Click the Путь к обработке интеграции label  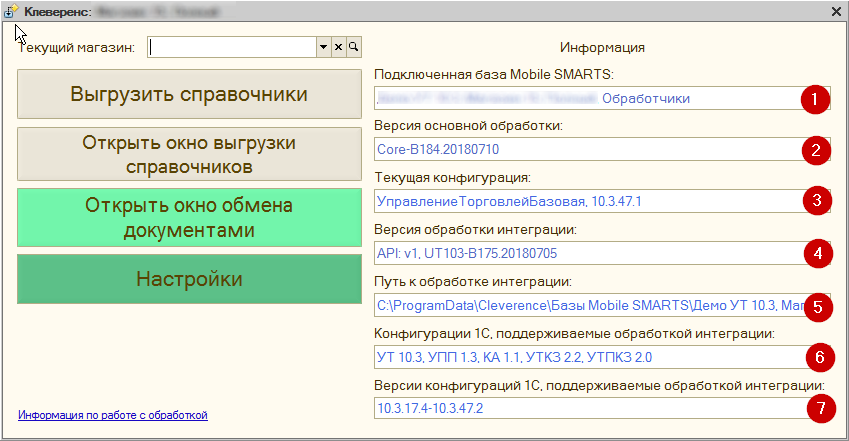[473, 282]
